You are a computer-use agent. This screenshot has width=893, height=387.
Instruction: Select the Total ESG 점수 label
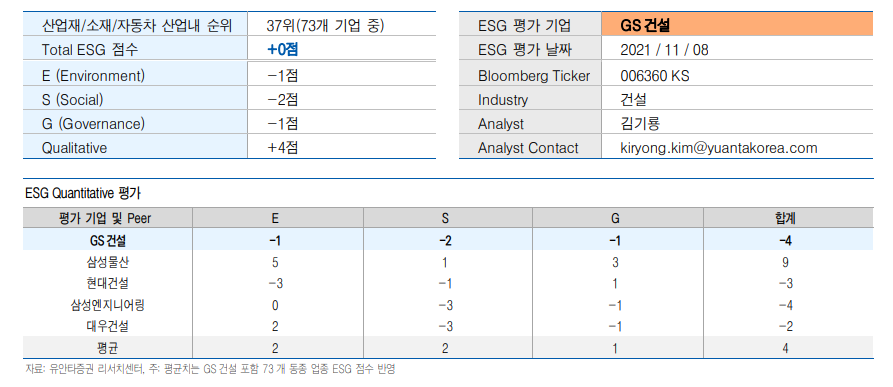tap(90, 50)
